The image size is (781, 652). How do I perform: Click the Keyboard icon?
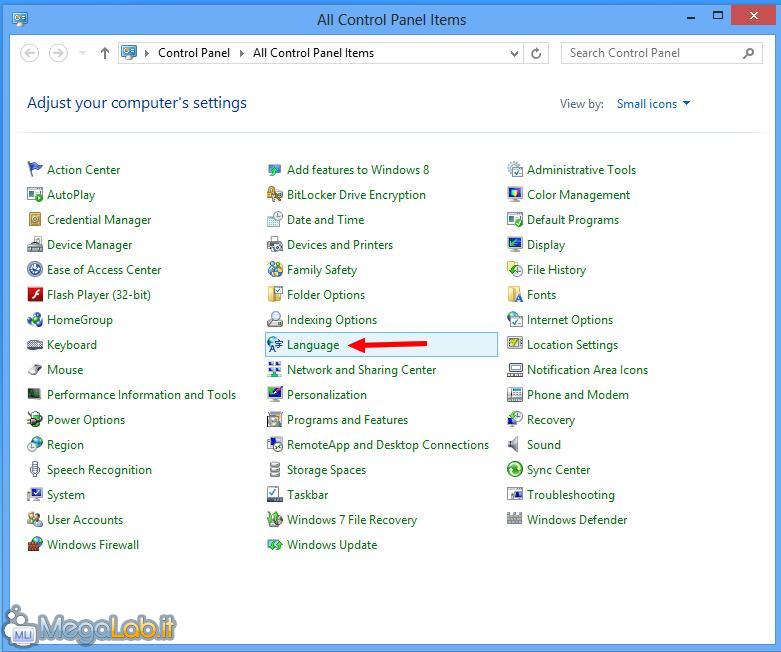(x=35, y=344)
